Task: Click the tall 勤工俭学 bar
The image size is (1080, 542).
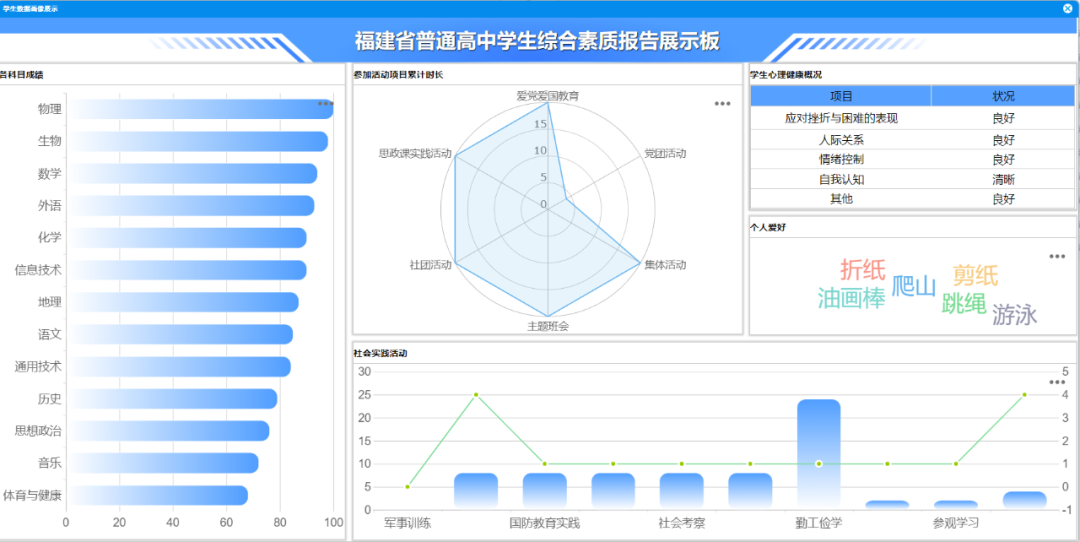Action: pyautogui.click(x=818, y=455)
